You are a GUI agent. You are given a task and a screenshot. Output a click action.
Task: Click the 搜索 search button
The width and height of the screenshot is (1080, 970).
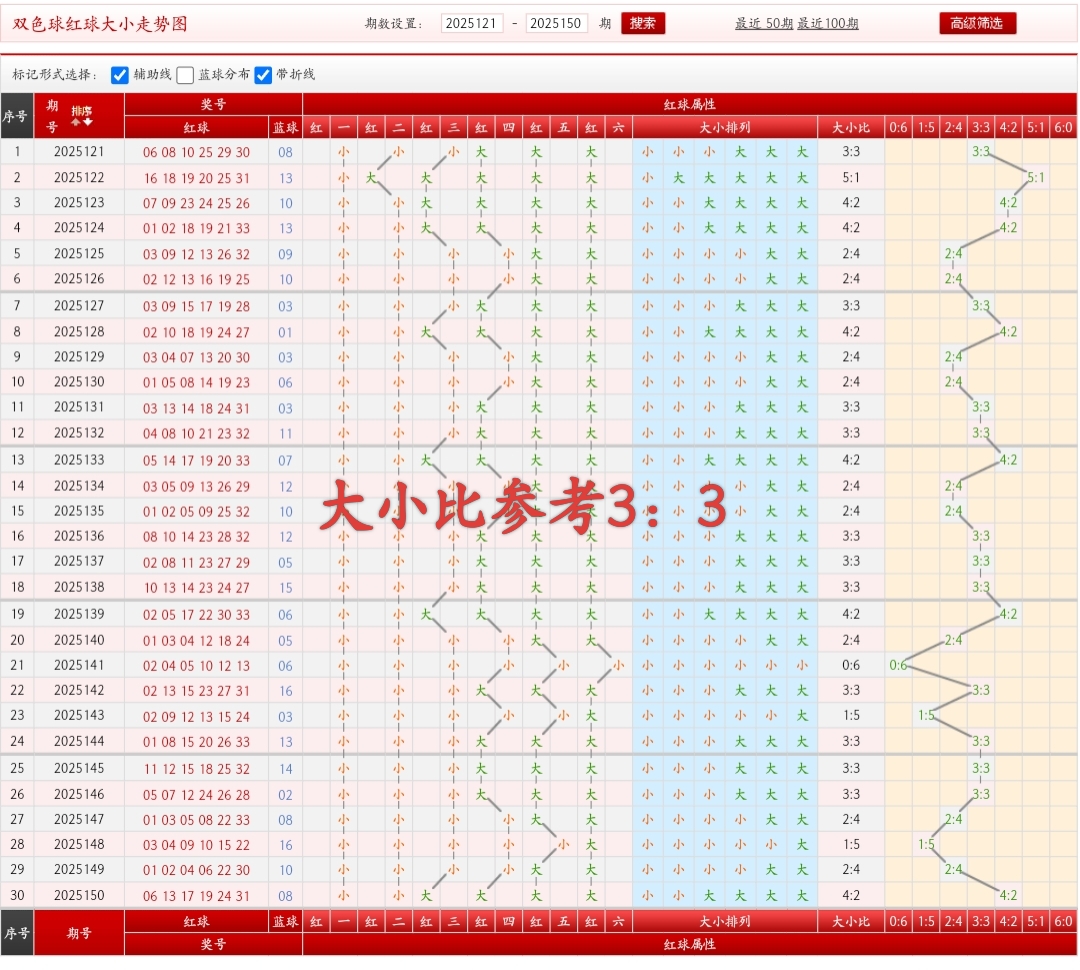643,23
